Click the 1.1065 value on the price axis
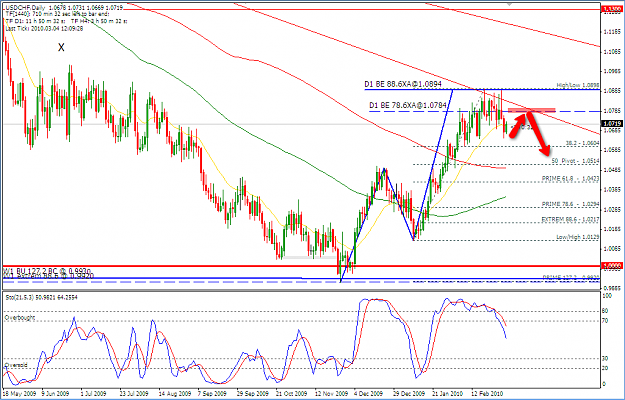Image resolution: width=625 pixels, height=400 pixels. (613, 51)
